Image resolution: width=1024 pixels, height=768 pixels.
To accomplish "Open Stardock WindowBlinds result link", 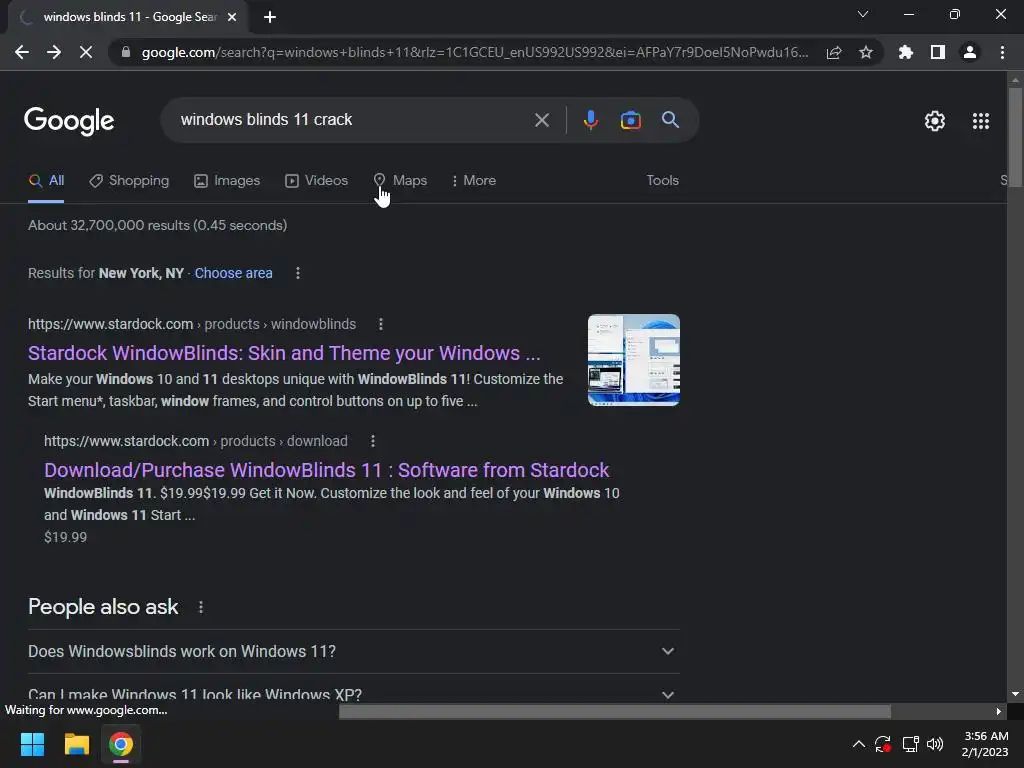I will pos(284,353).
